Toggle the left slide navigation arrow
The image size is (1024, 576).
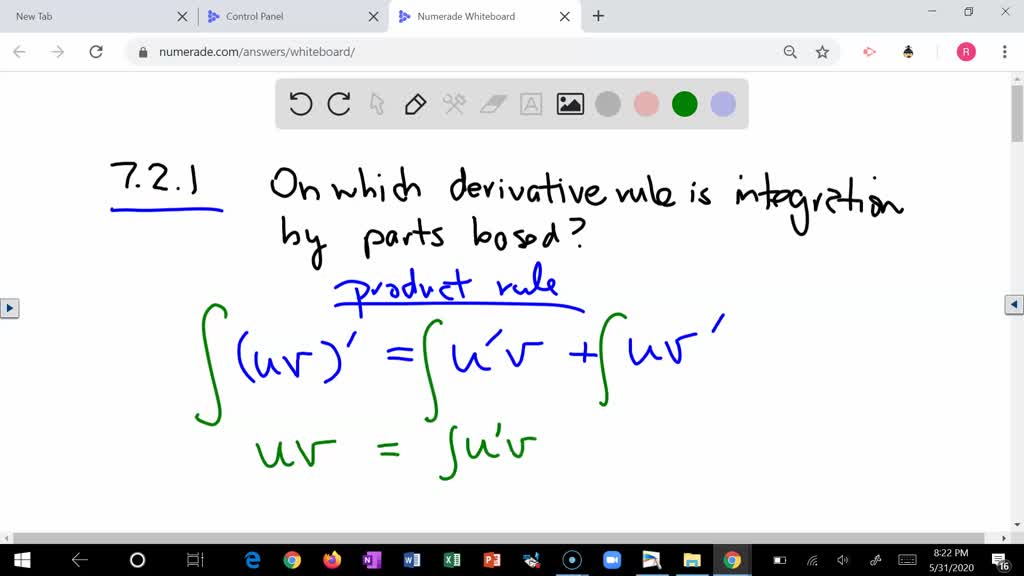[x=10, y=308]
